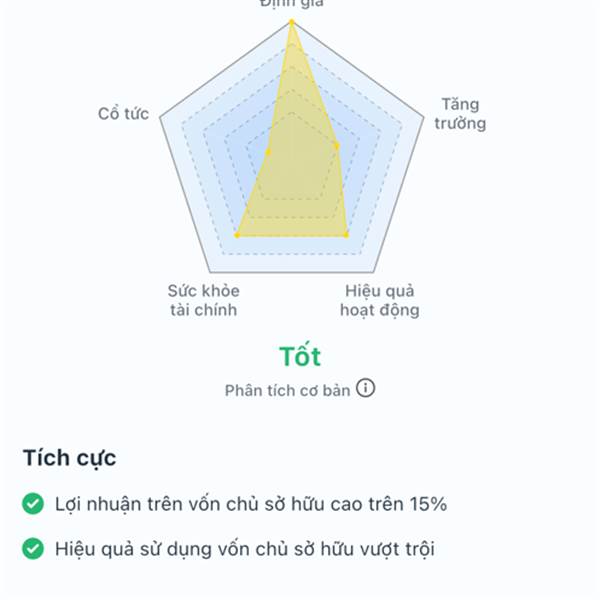Click the yellow data point on Tăng trưởng axis
Screen dimensions: 600x600
(336, 146)
